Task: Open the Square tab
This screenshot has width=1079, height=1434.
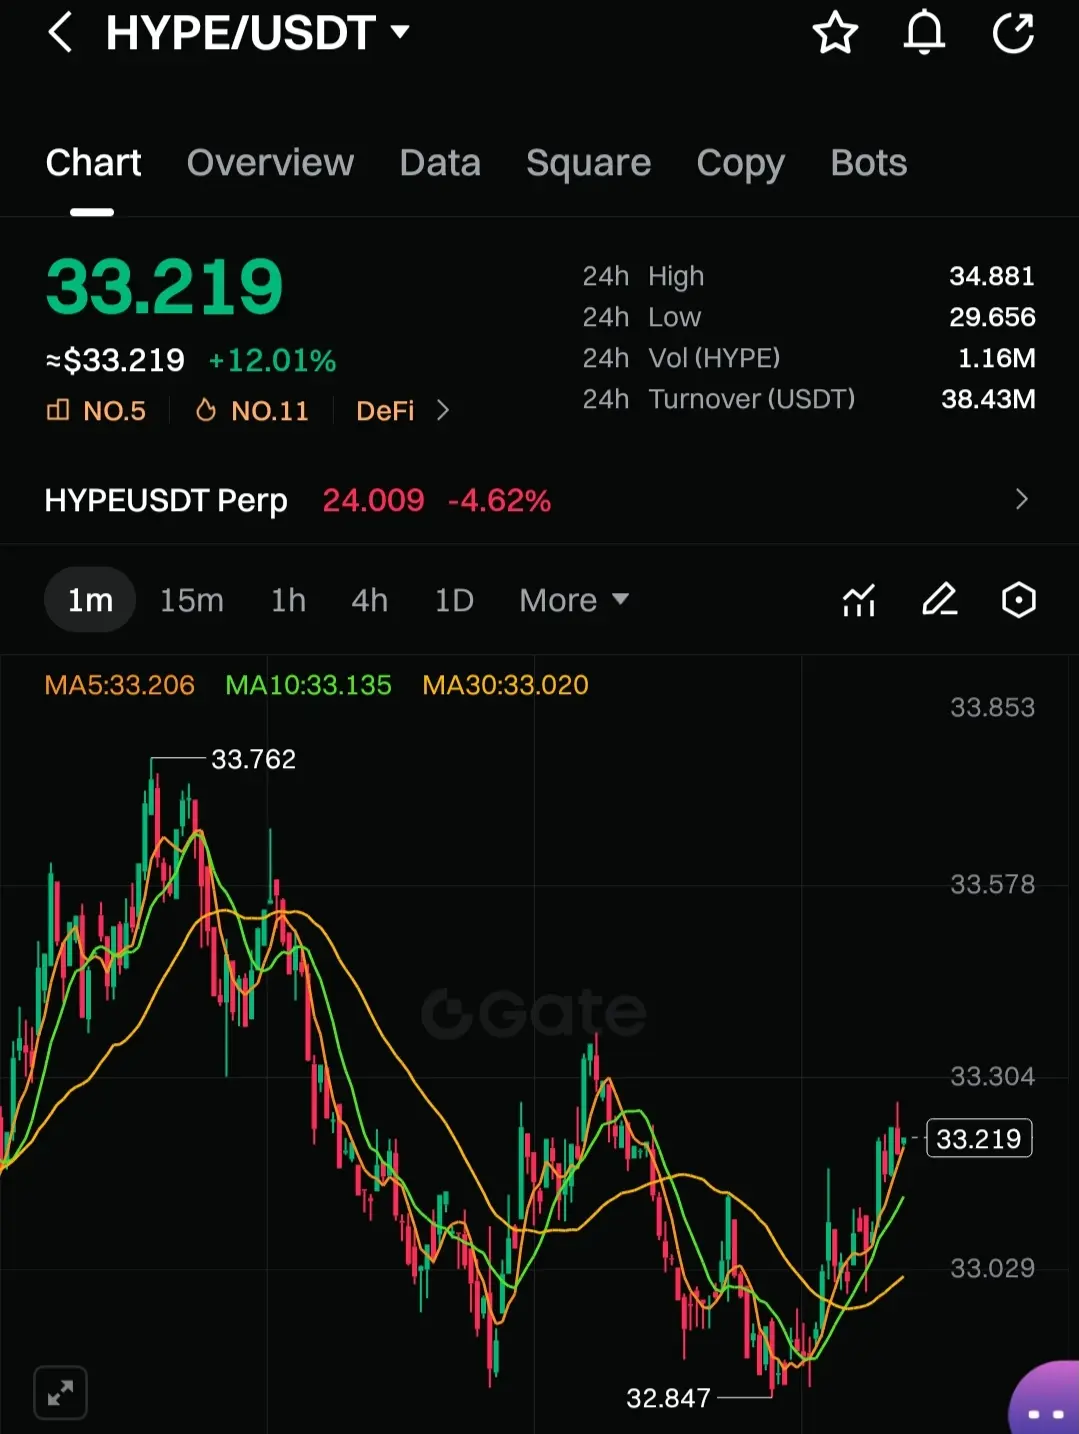Action: tap(588, 163)
